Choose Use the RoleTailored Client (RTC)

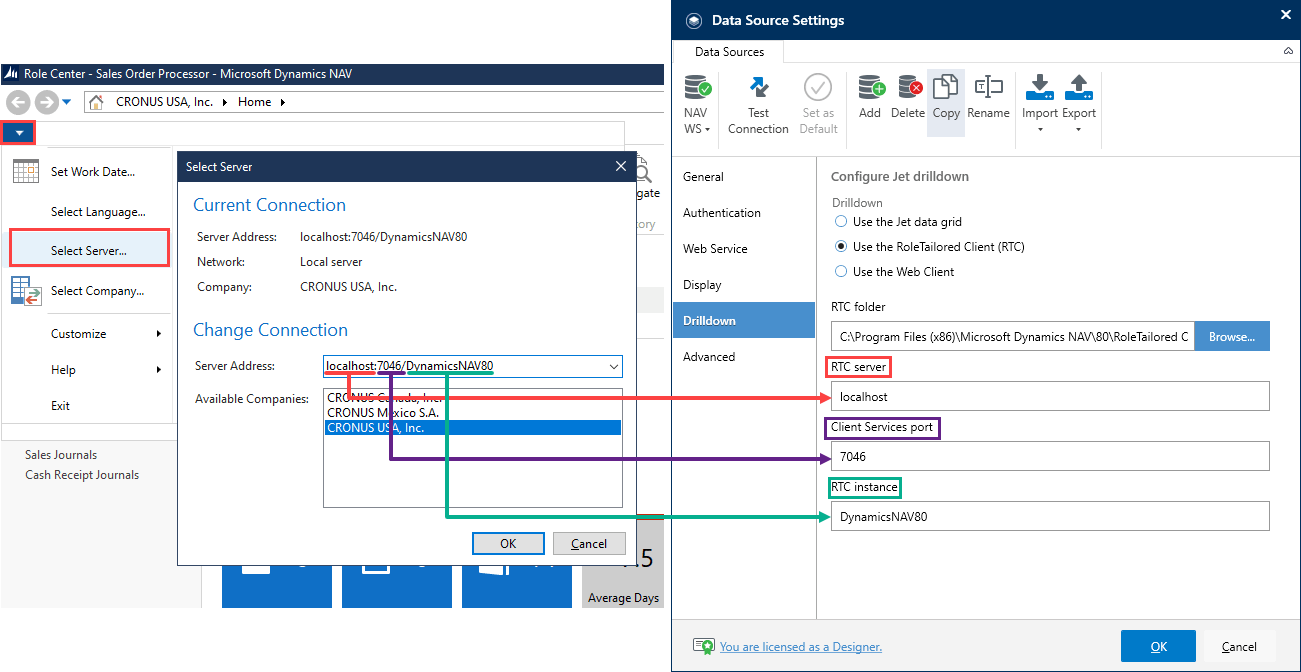(840, 247)
